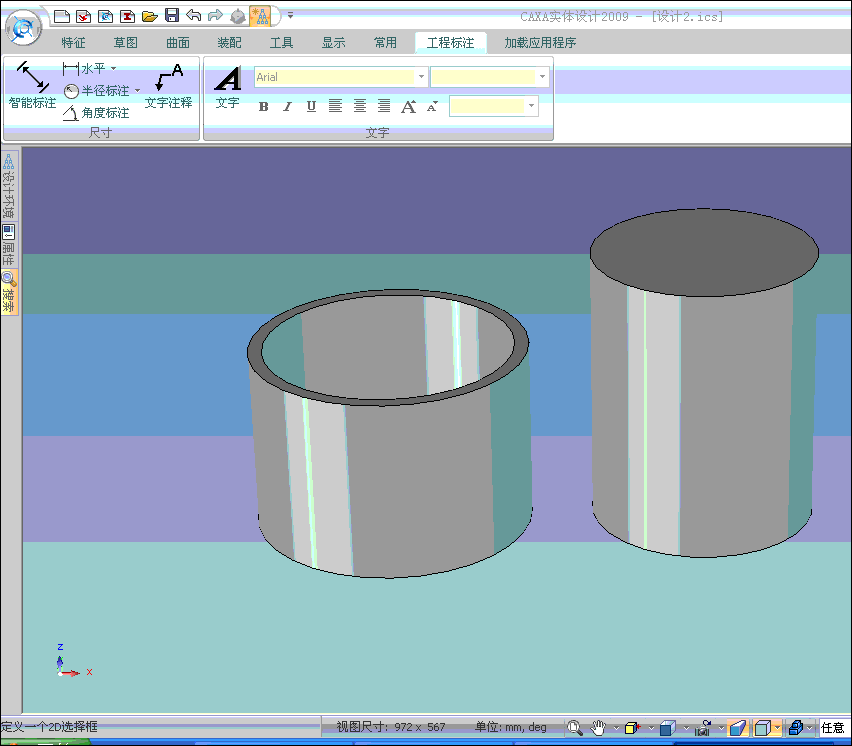Click the Save icon in quick access toolbar
The width and height of the screenshot is (852, 746).
172,16
